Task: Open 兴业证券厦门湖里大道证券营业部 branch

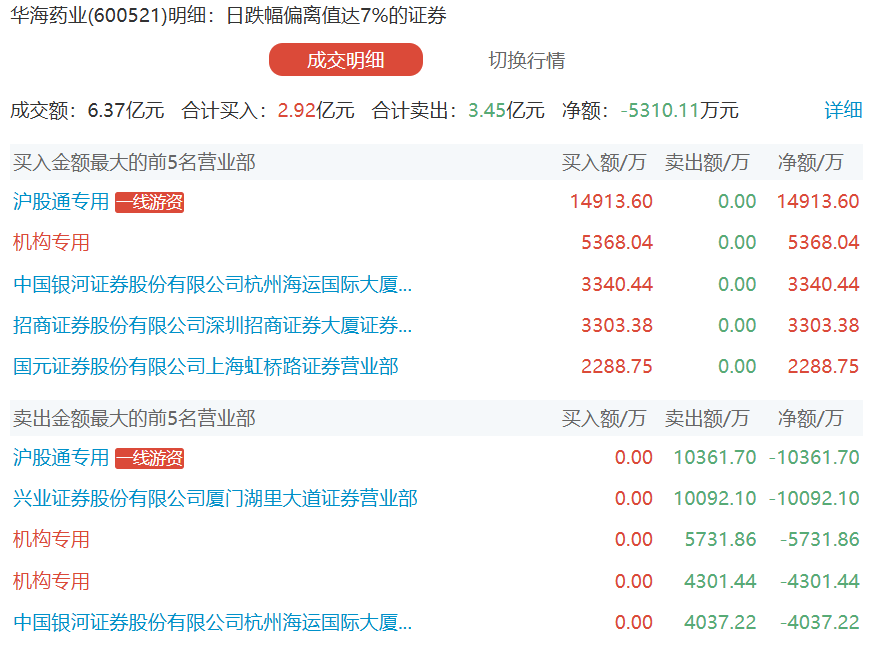Action: point(215,498)
